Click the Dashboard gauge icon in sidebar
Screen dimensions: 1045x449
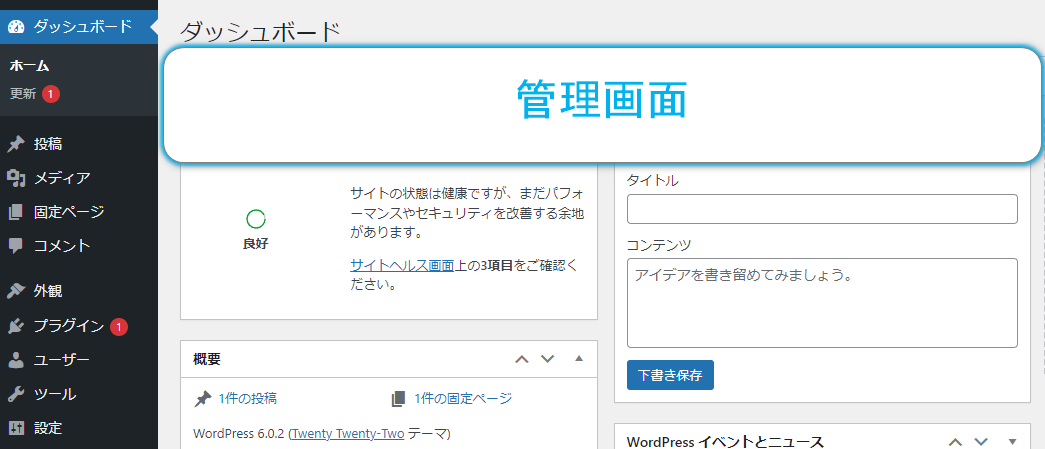click(17, 27)
